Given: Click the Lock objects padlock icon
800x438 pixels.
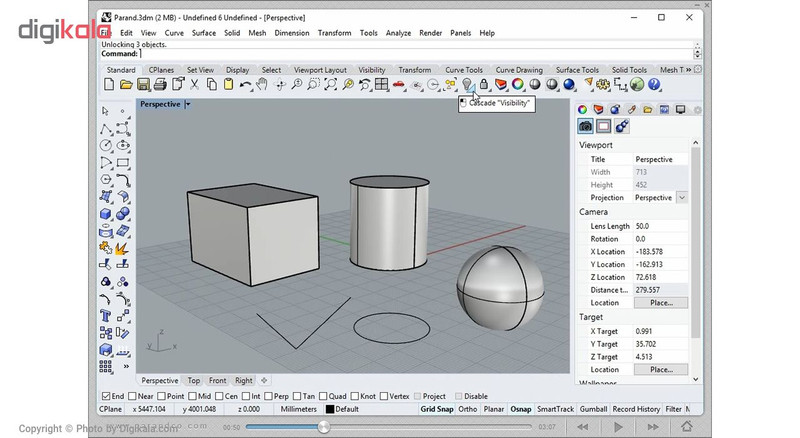Looking at the screenshot, I should (484, 84).
